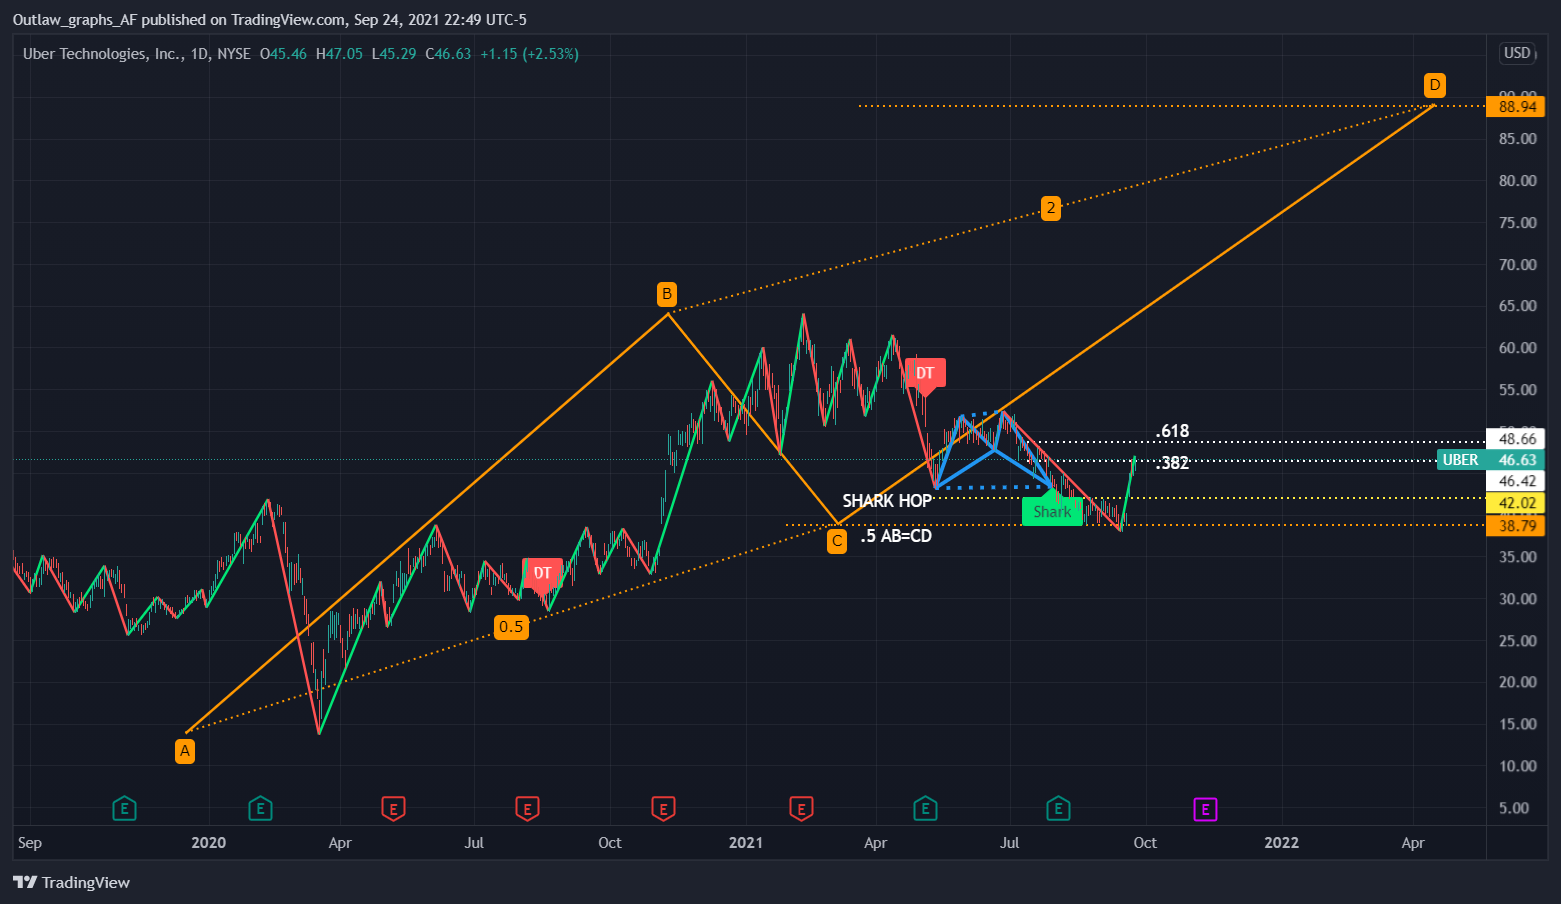Click the green earnings marker between Sep and 2020
The image size is (1561, 904).
124,808
